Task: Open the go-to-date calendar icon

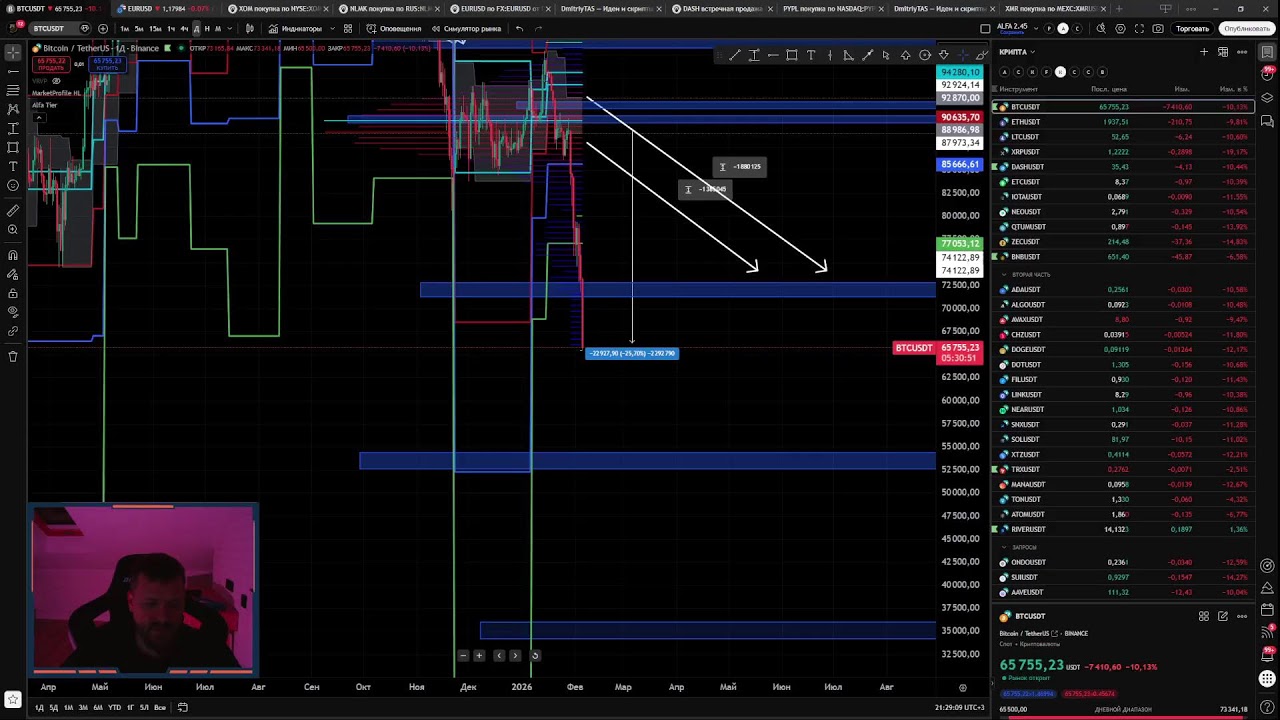Action: click(183, 708)
